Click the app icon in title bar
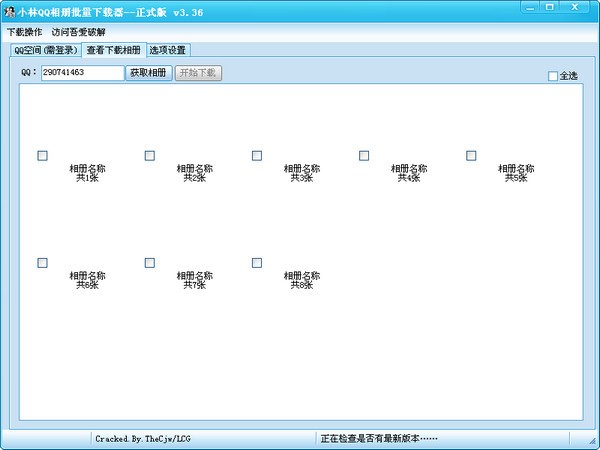 (x=9, y=12)
